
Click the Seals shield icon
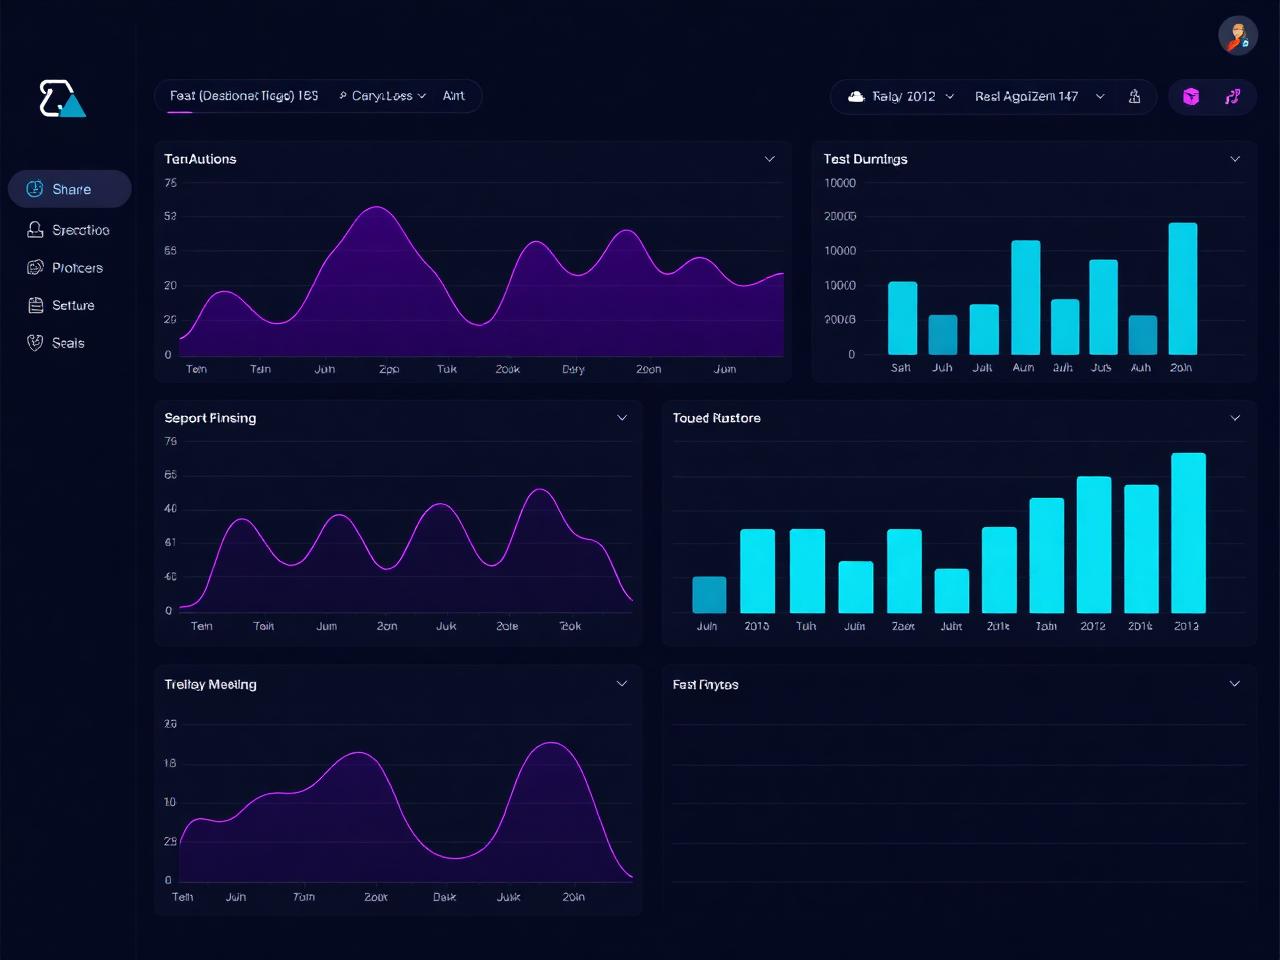(x=35, y=343)
